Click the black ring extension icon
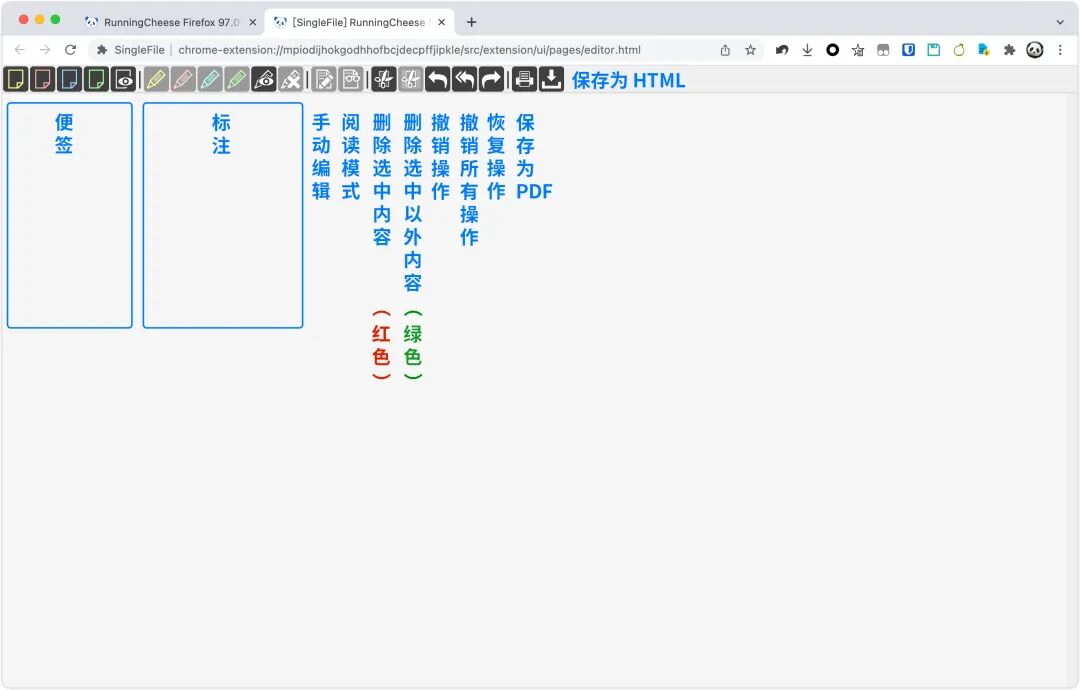The height and width of the screenshot is (690, 1080). [833, 50]
